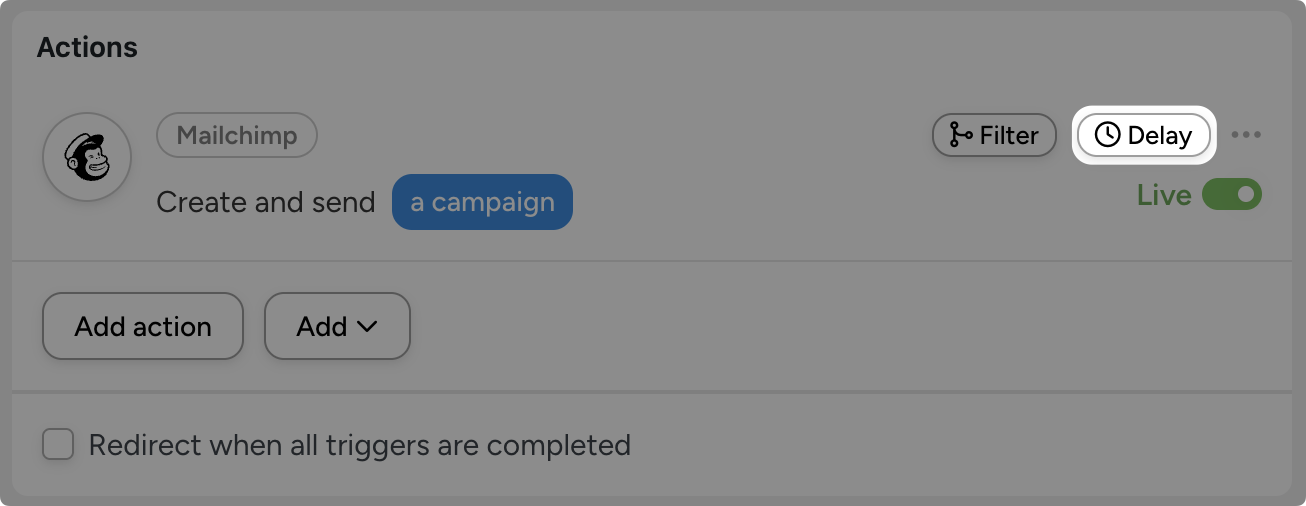Select the Mailchimp app tag
This screenshot has height=506, width=1306.
tap(237, 135)
